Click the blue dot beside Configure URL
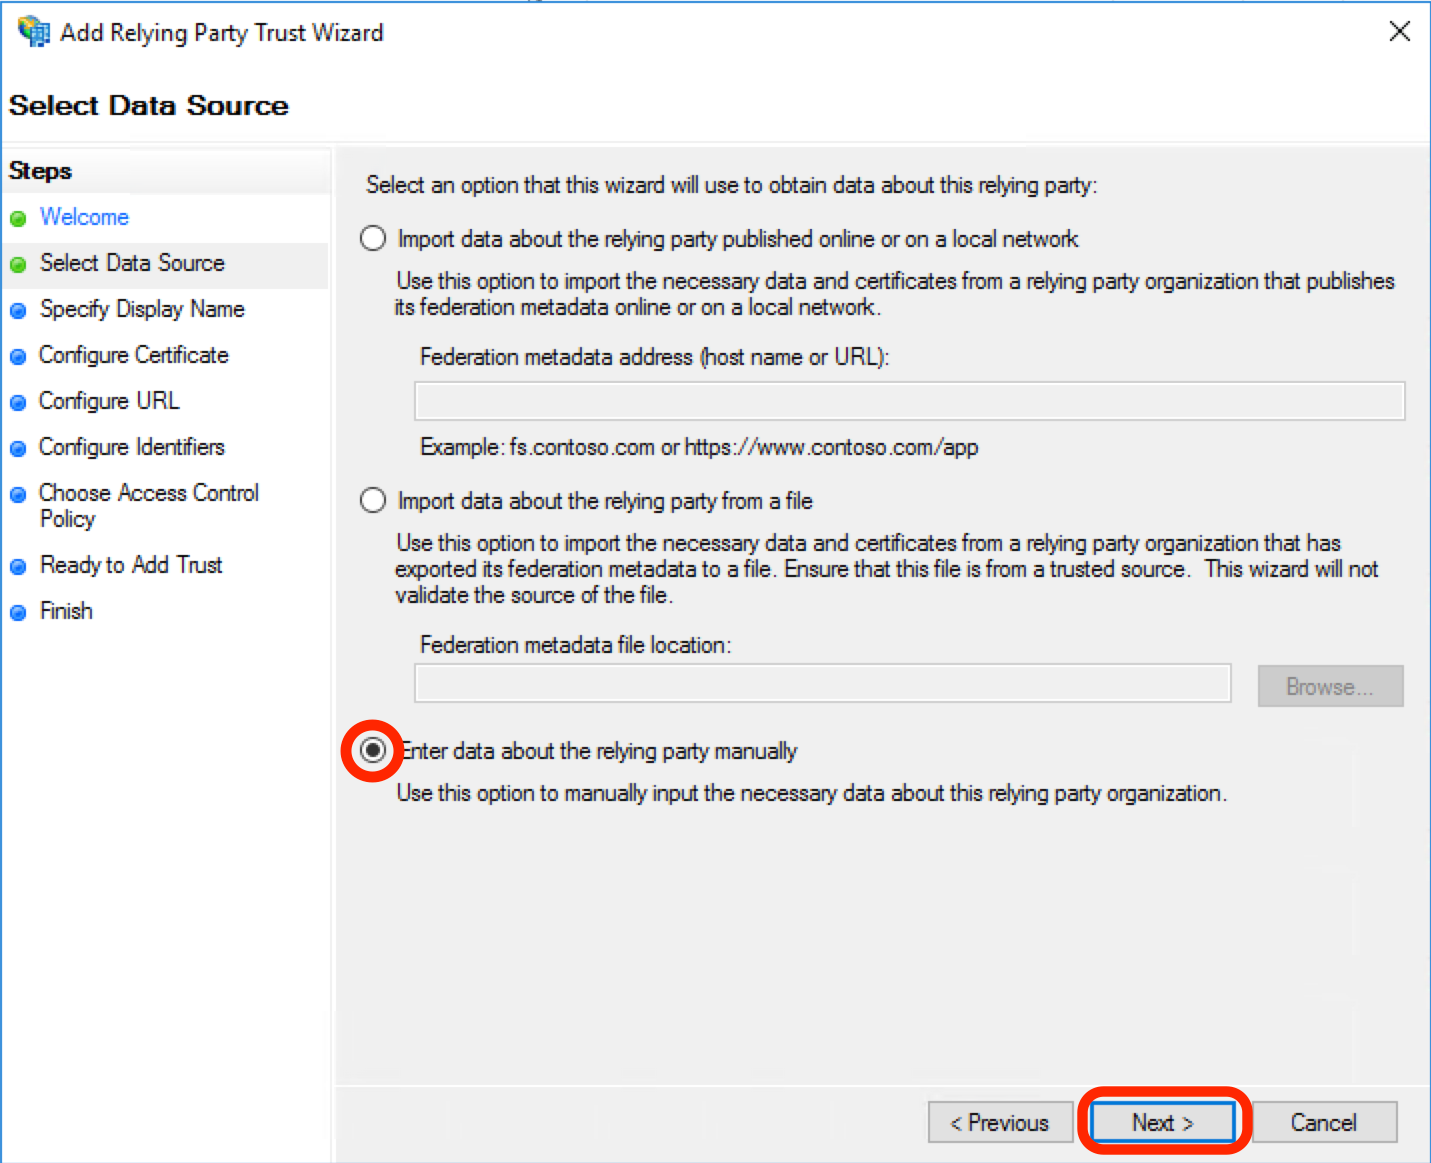 click(x=18, y=401)
